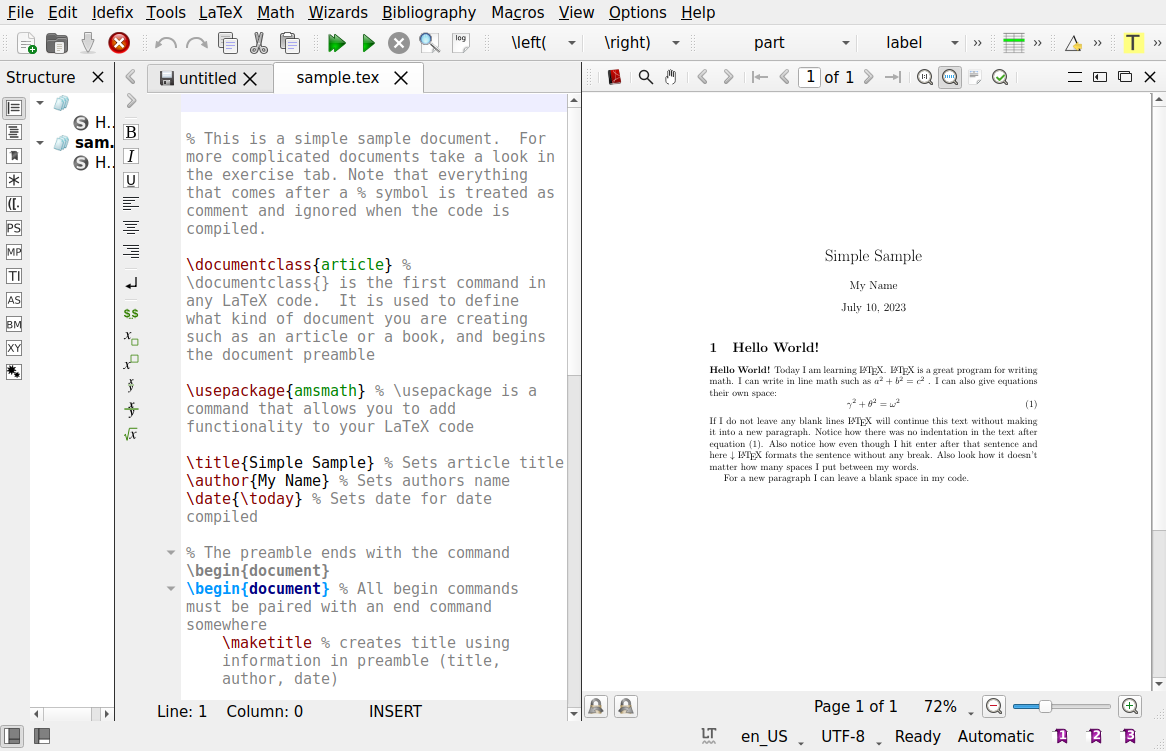View the log file with the log icon
This screenshot has height=751, width=1166.
point(460,43)
